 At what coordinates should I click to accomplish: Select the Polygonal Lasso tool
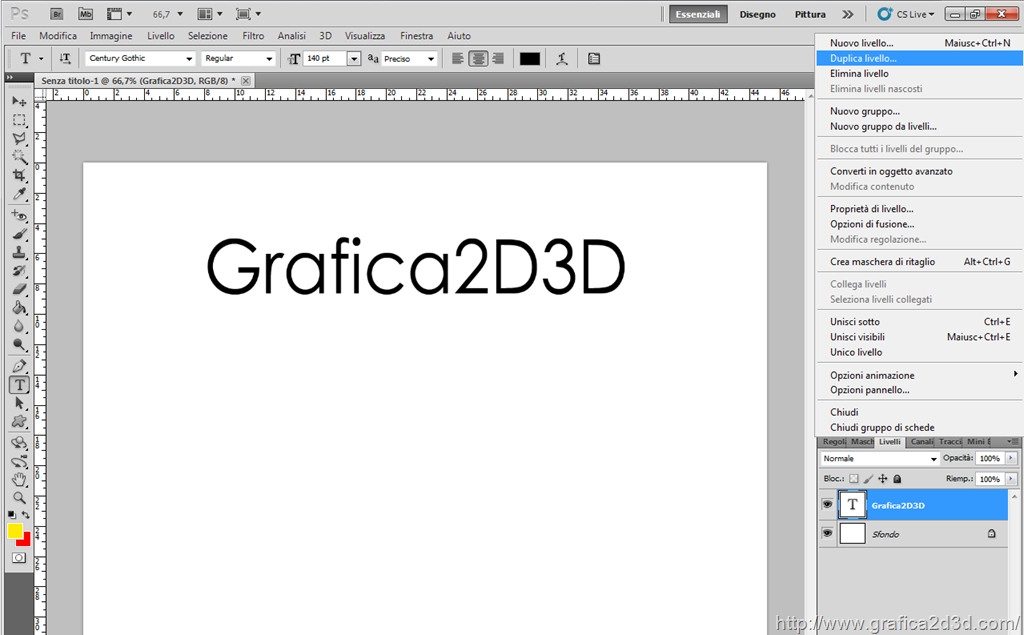pyautogui.click(x=19, y=138)
